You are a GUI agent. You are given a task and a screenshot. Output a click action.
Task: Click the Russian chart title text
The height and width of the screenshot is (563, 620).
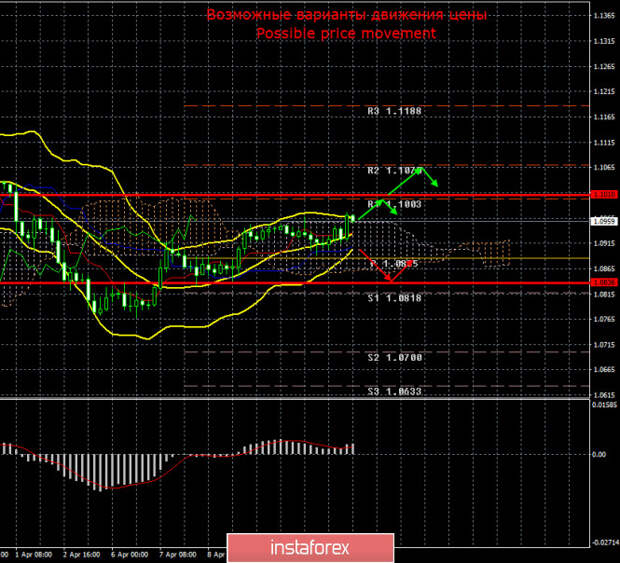345,15
